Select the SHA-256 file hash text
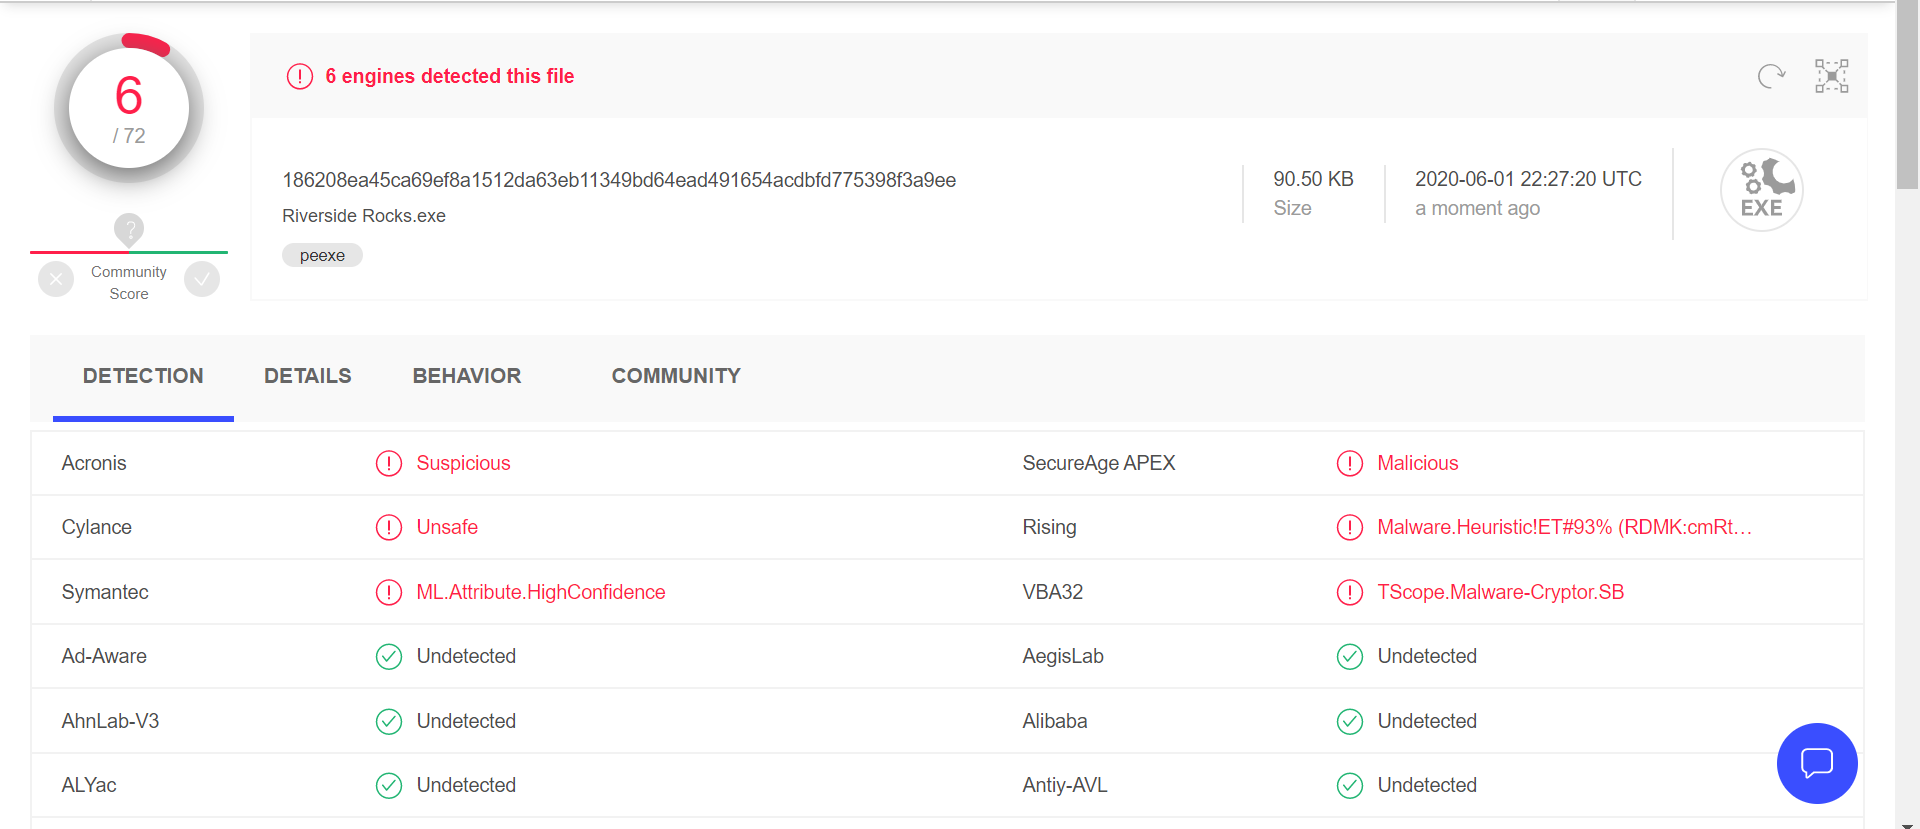Screen dimensions: 1920x829 (619, 180)
